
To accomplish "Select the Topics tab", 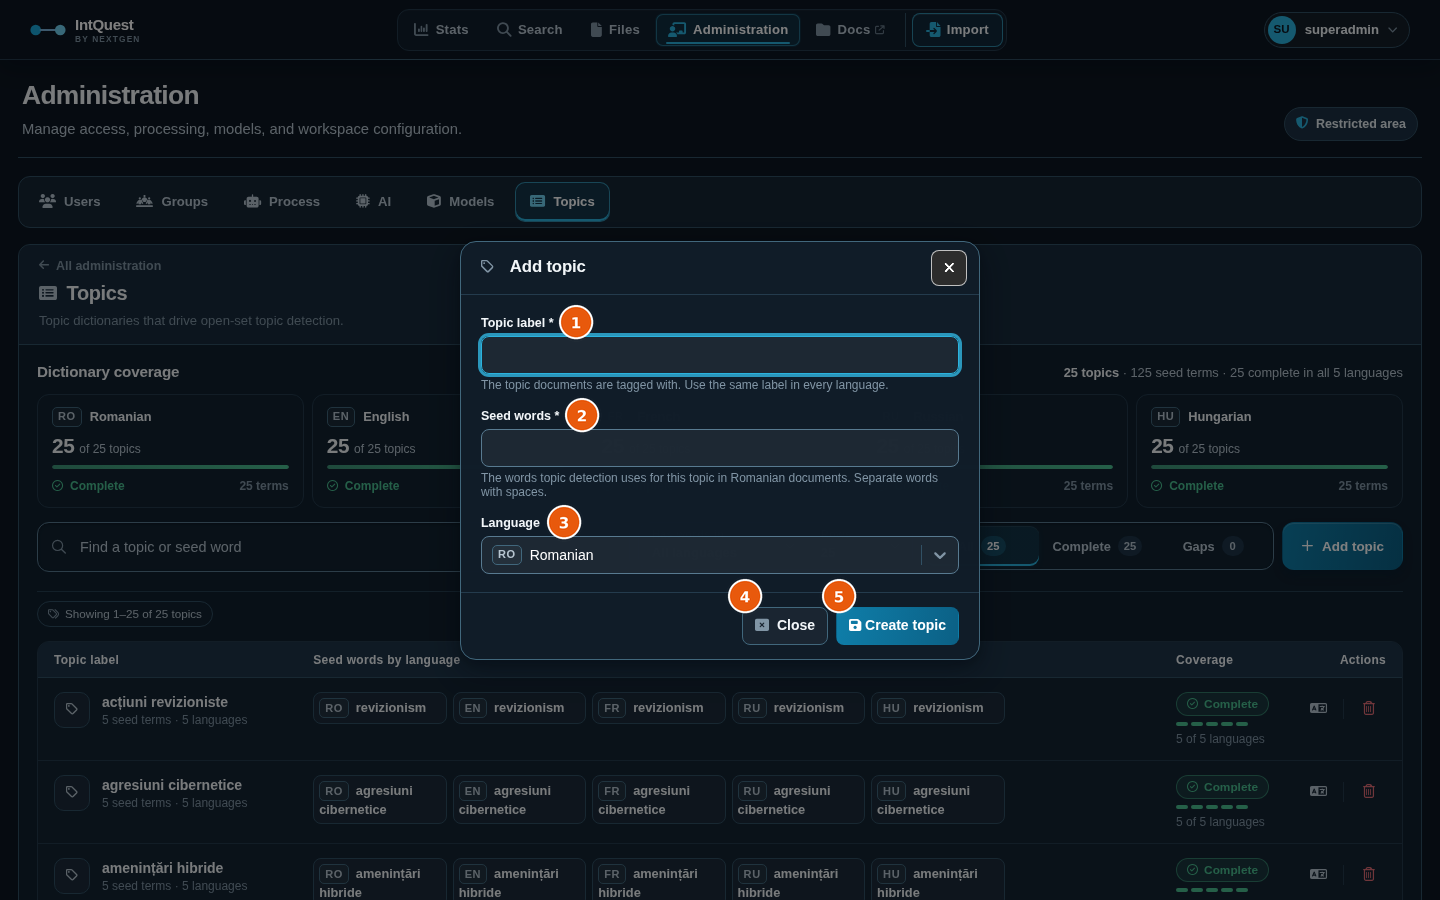I will 562,202.
